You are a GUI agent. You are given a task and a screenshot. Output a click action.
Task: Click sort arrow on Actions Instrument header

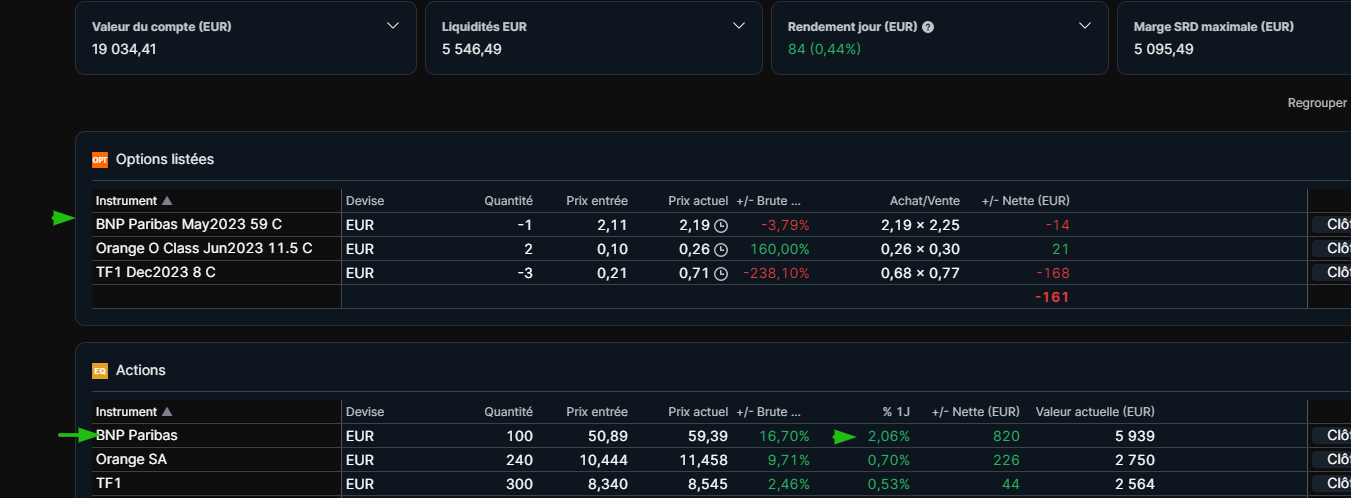click(167, 412)
